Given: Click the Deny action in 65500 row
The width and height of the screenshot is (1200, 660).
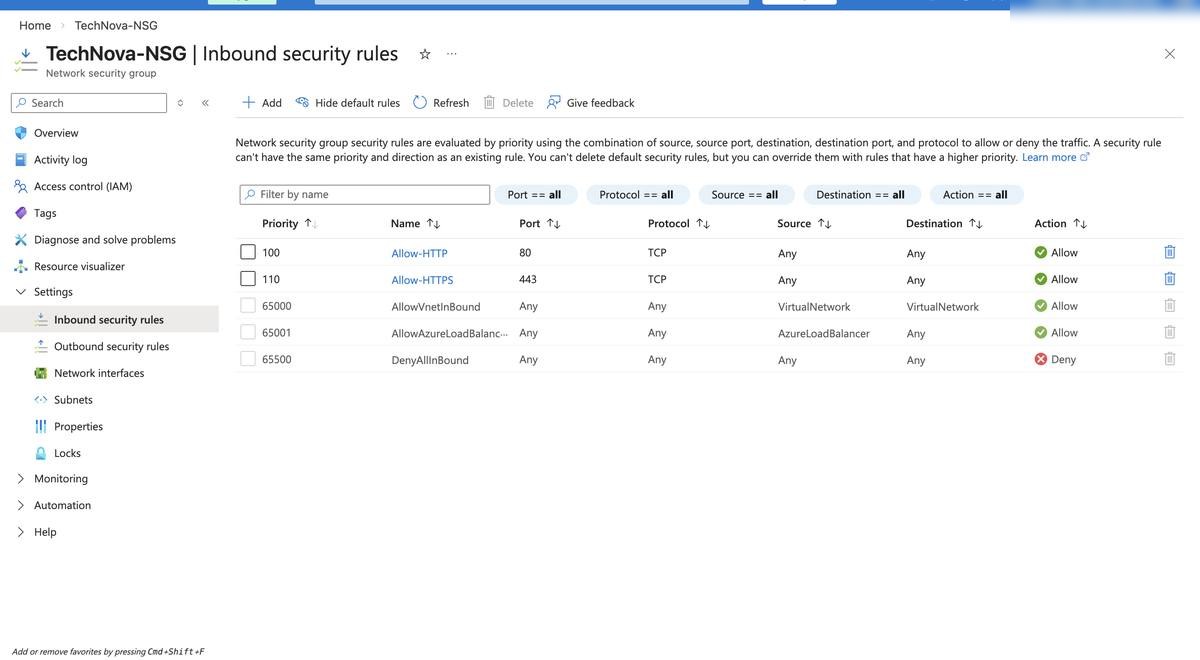Looking at the screenshot, I should pos(1055,359).
